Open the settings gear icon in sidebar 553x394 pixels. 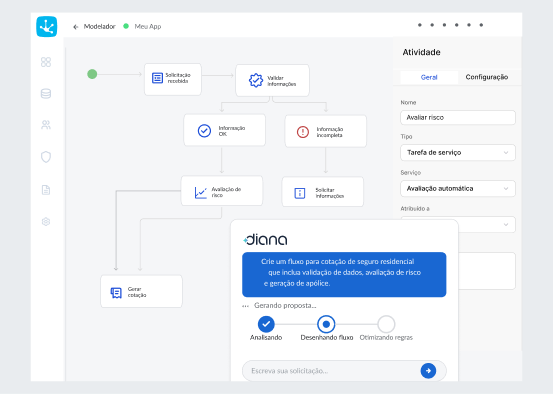point(46,222)
